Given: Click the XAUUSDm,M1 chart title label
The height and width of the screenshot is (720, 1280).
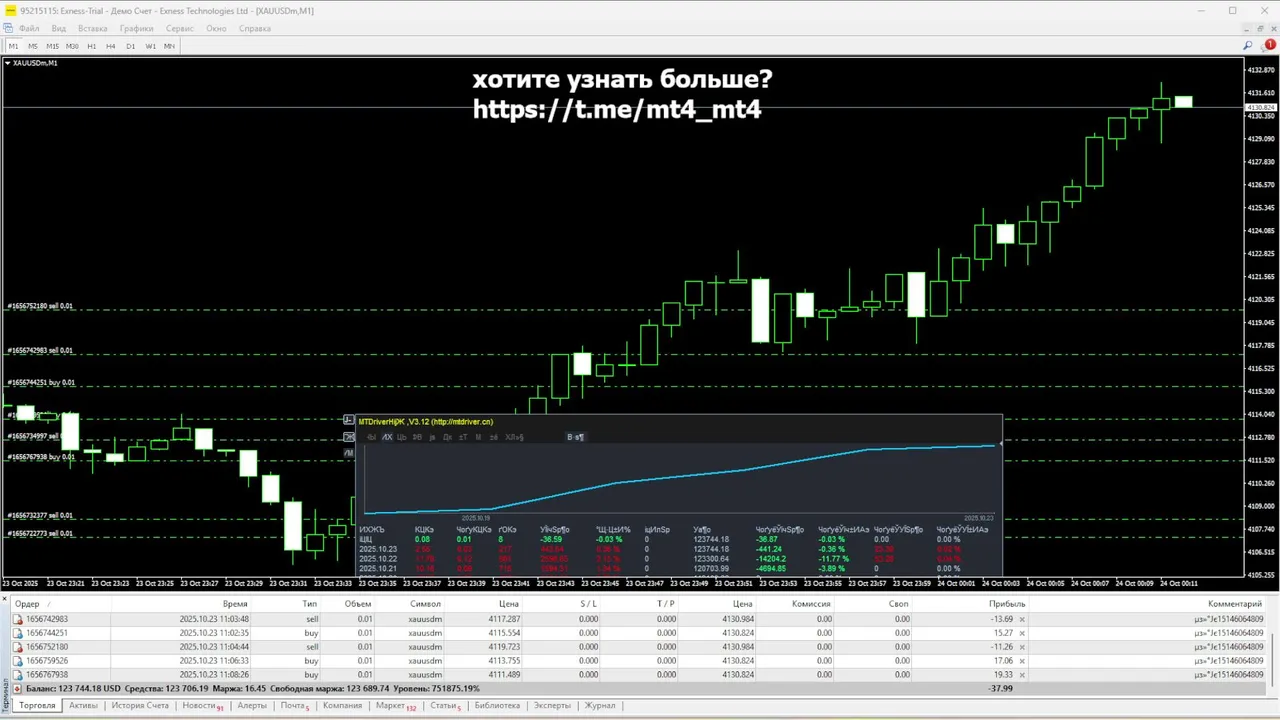Looking at the screenshot, I should 35,63.
